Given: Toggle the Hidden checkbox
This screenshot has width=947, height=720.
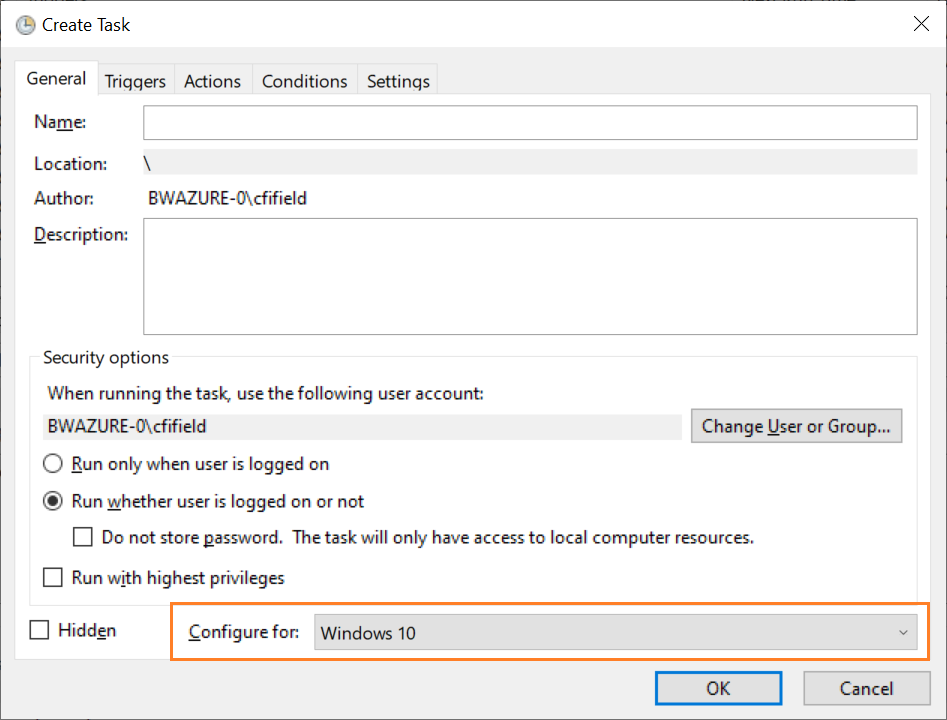Looking at the screenshot, I should tap(39, 630).
